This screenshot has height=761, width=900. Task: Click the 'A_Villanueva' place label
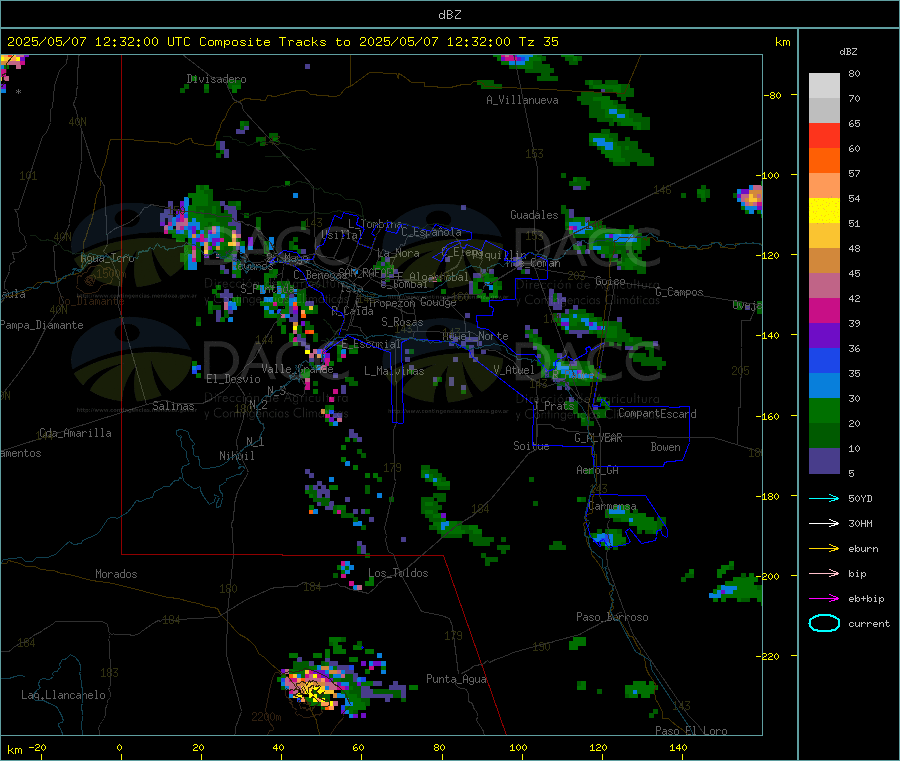[522, 100]
